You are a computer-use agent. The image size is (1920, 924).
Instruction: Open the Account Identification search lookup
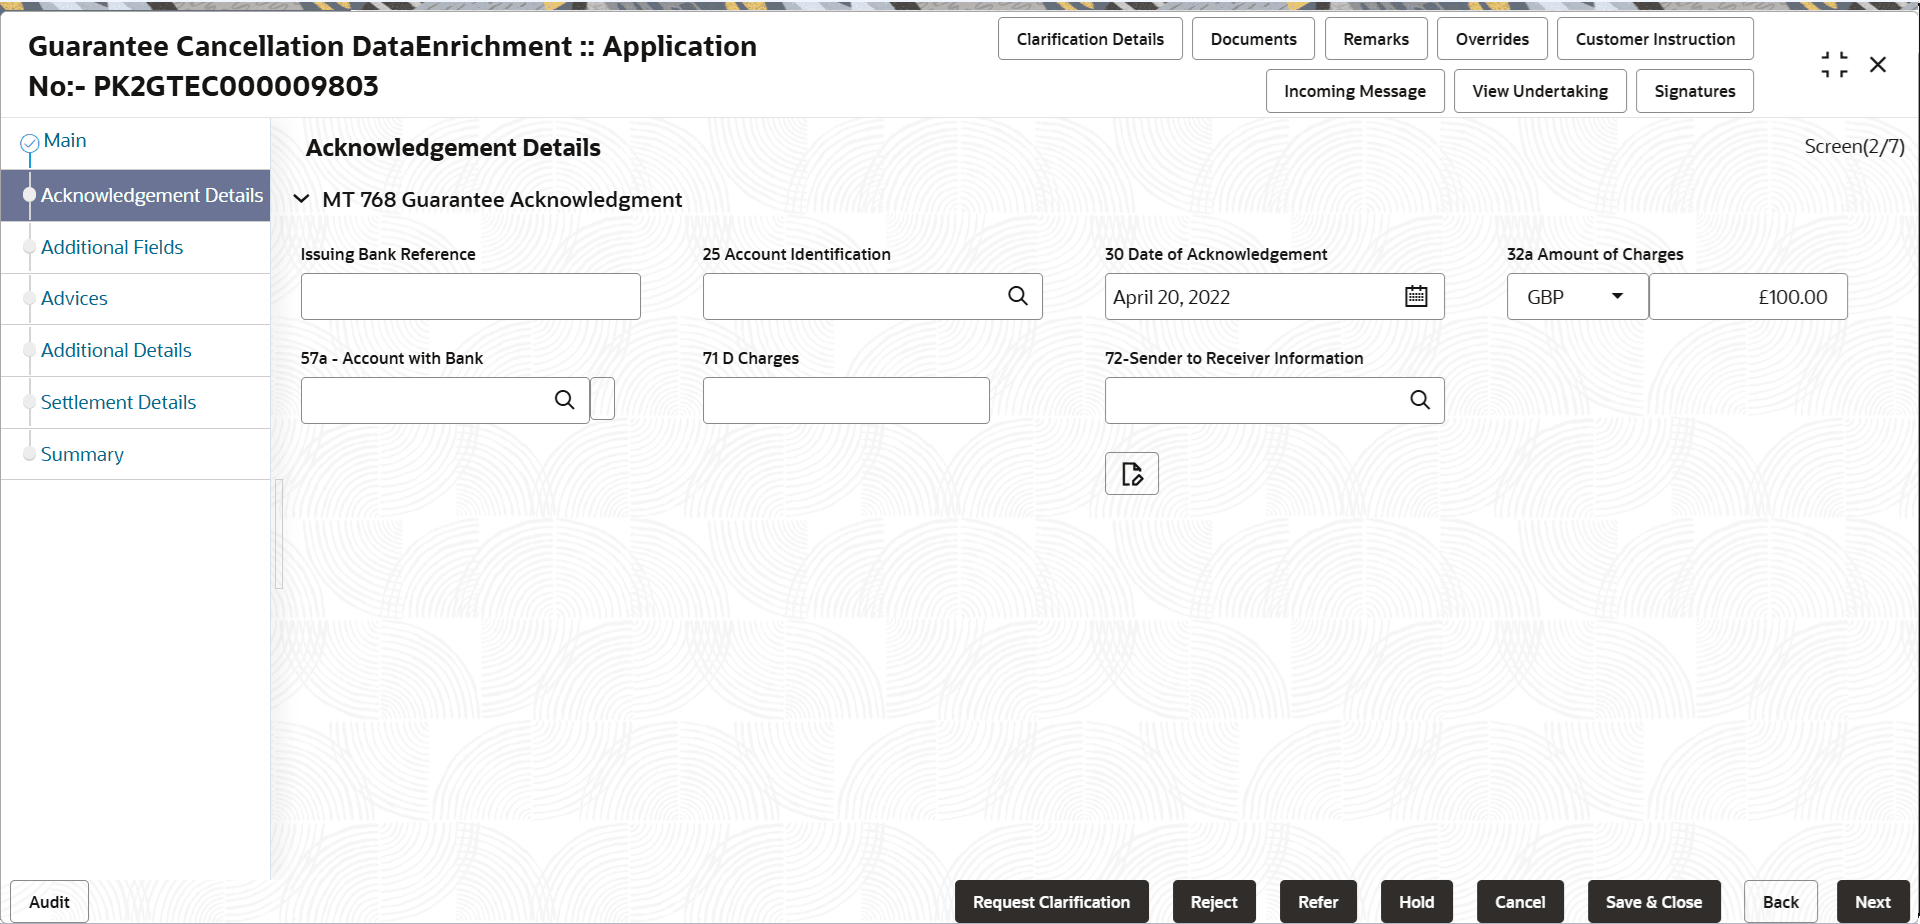1017,296
